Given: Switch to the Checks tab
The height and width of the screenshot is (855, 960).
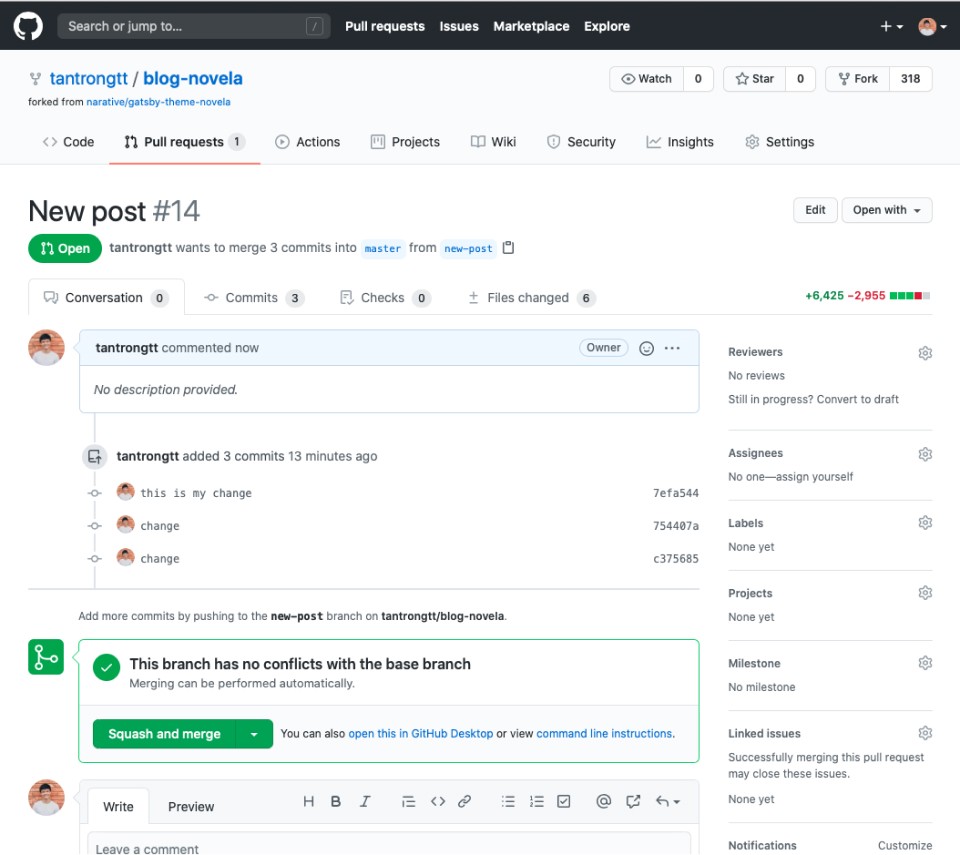Looking at the screenshot, I should pos(386,298).
